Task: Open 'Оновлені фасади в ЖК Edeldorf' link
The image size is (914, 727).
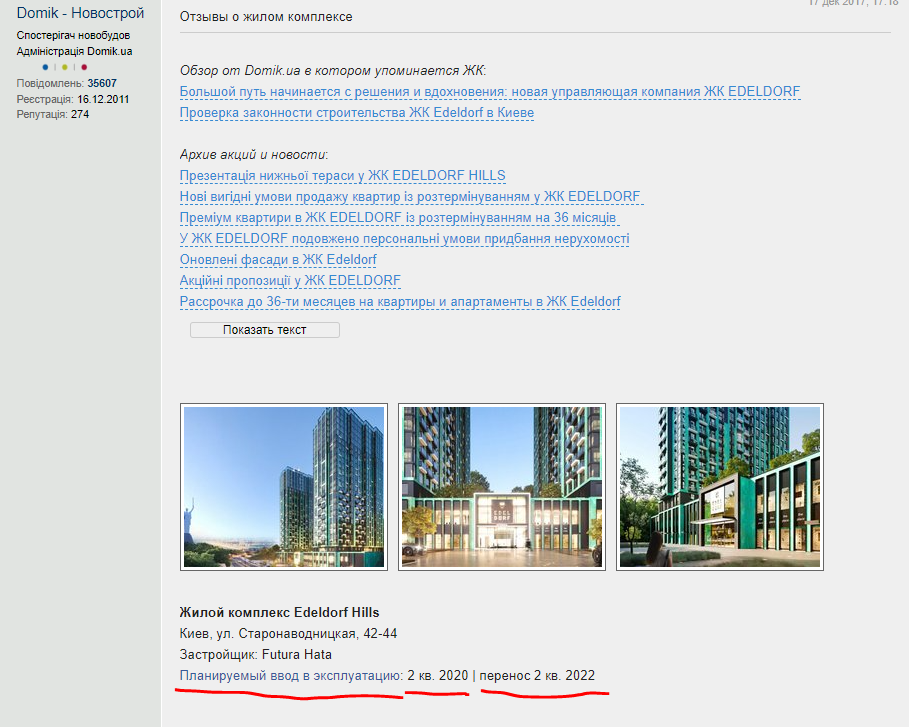Action: pyautogui.click(x=278, y=259)
